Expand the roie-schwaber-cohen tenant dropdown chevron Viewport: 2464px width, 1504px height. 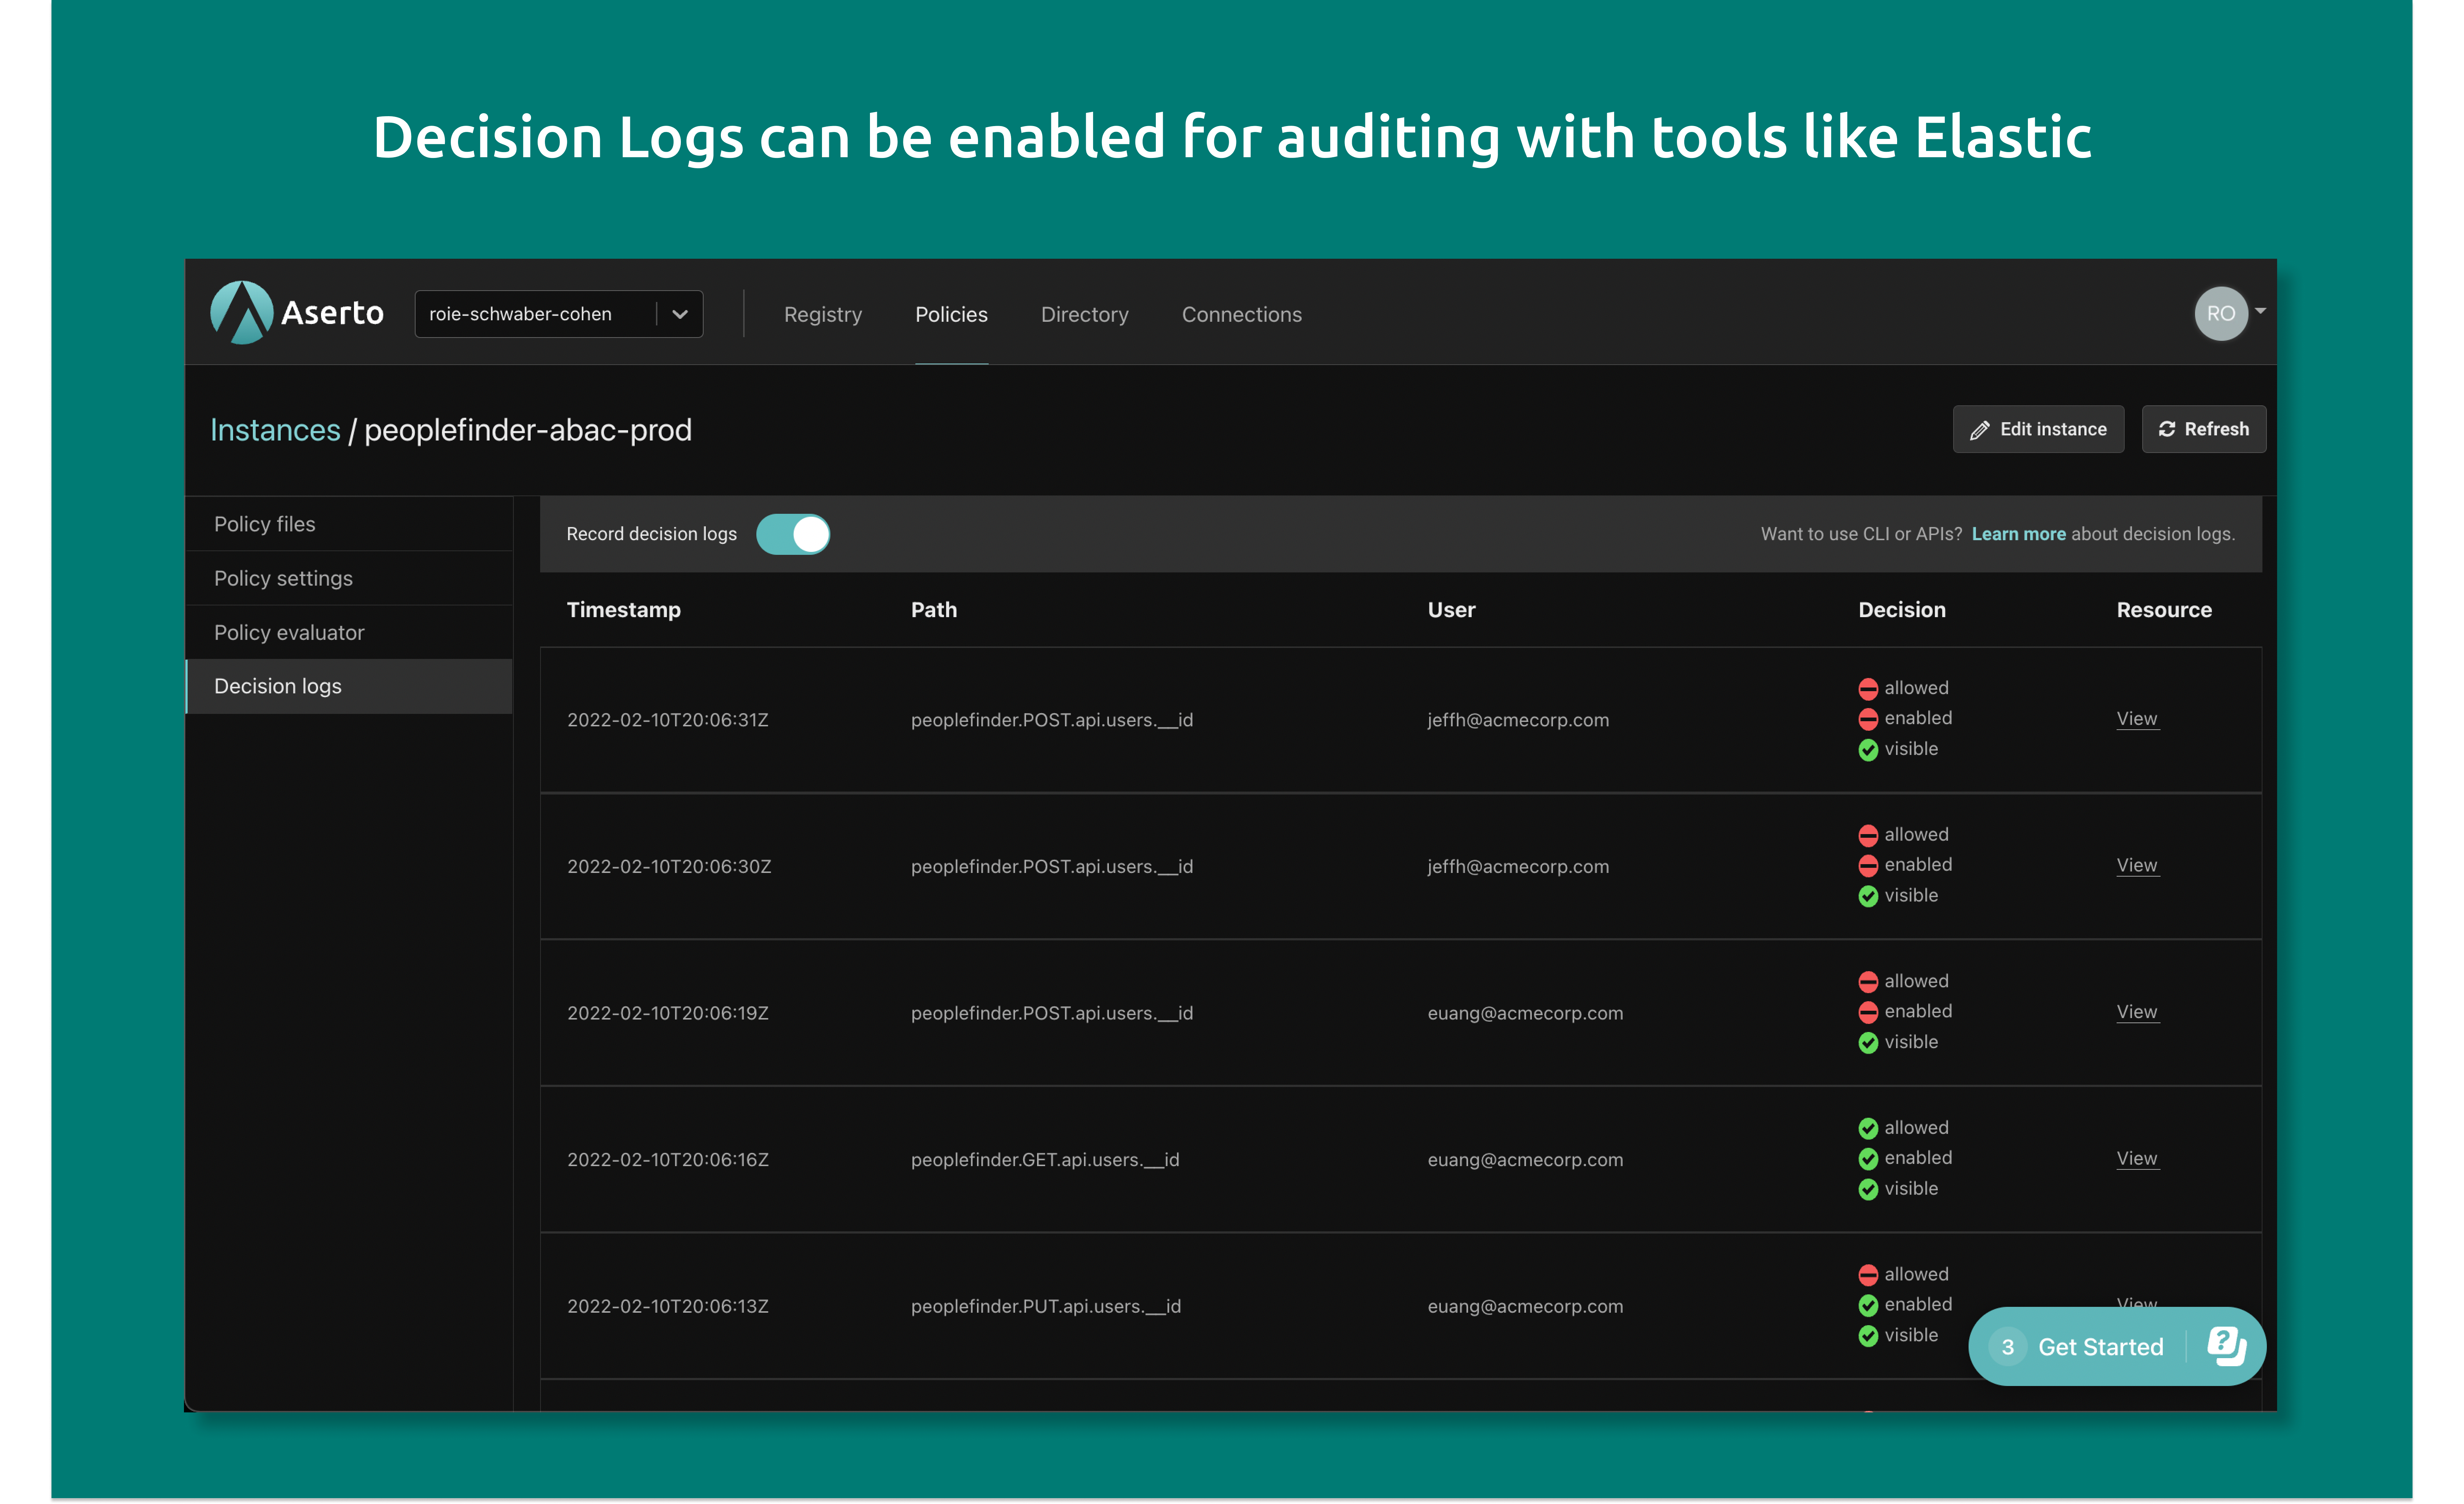(680, 314)
